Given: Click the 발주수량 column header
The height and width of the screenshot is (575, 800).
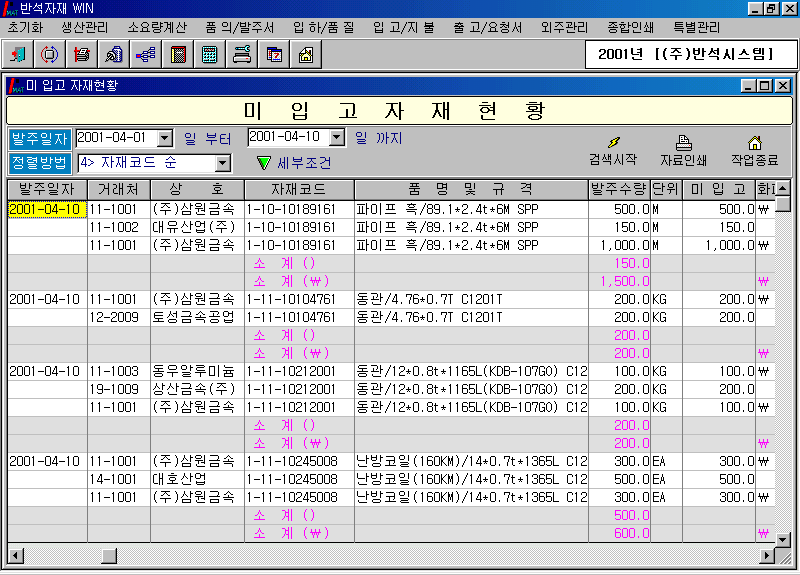Looking at the screenshot, I should click(x=618, y=189).
